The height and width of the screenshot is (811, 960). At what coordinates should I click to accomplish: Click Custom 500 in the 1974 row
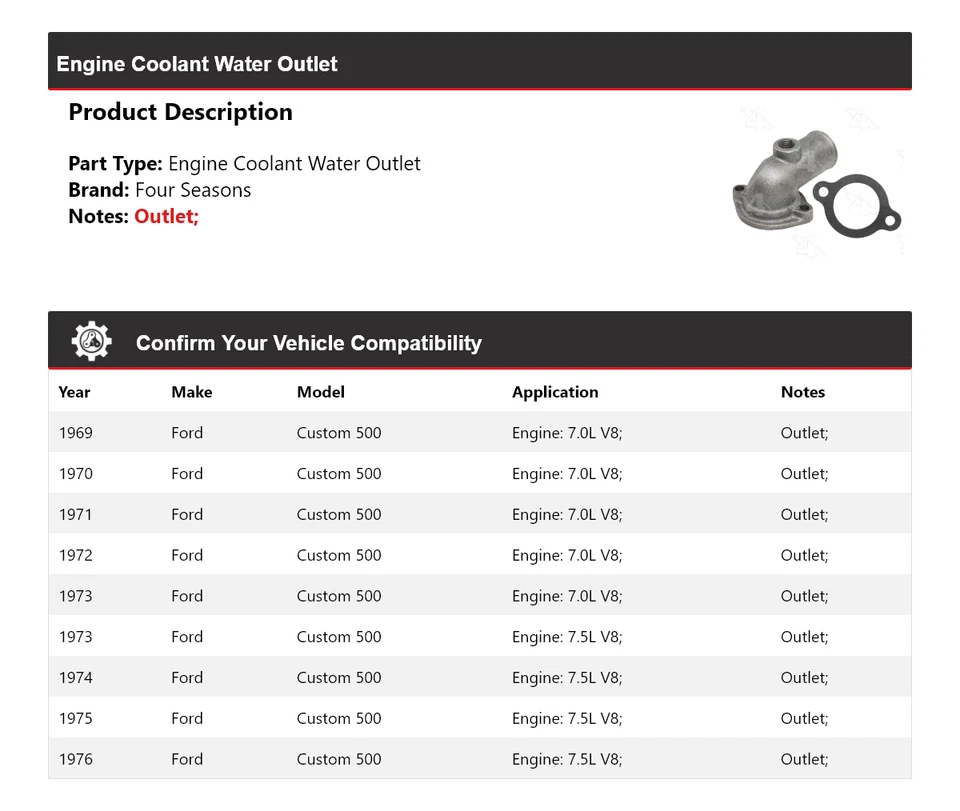click(339, 678)
